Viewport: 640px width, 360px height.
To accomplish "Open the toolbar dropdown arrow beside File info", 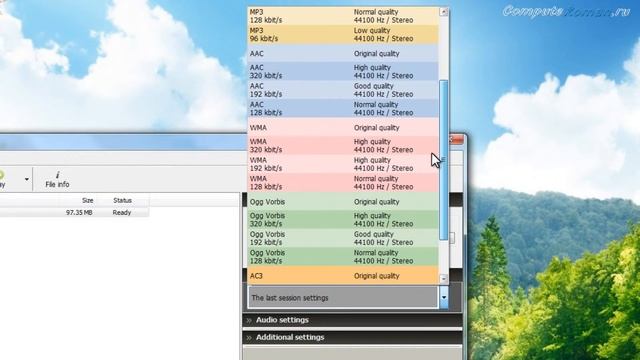I will tap(27, 179).
